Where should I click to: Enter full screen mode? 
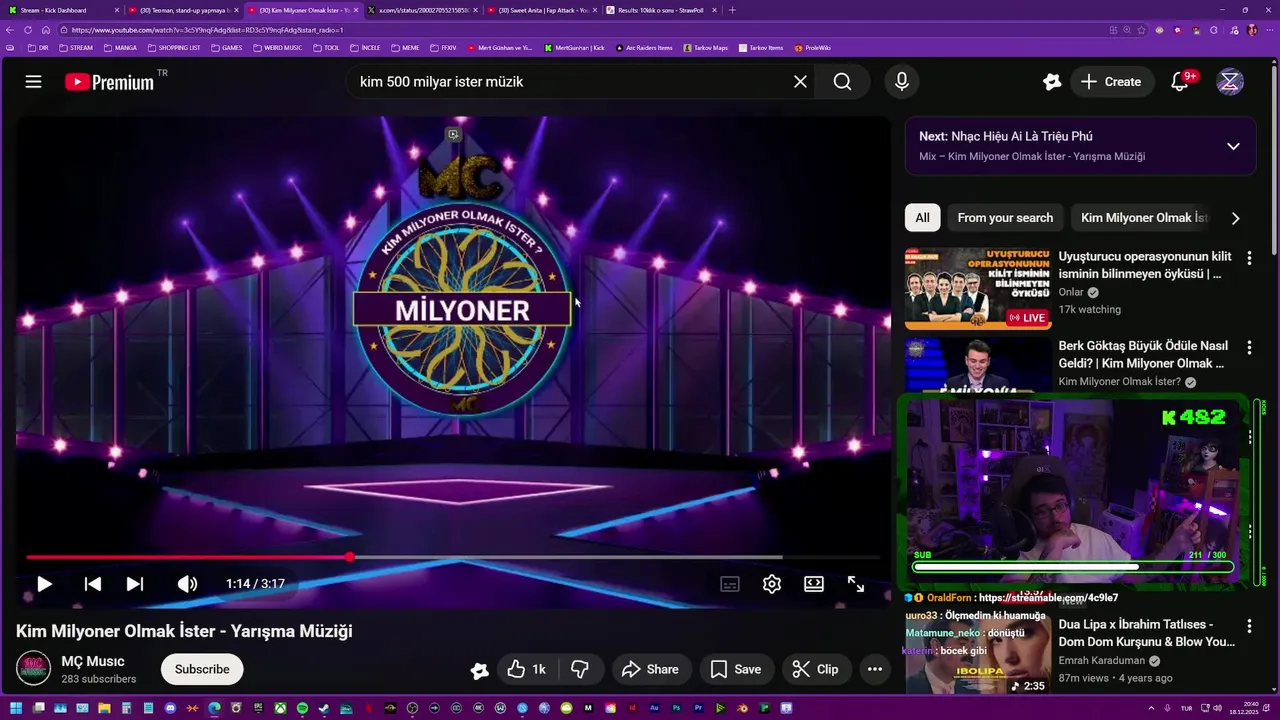point(856,584)
